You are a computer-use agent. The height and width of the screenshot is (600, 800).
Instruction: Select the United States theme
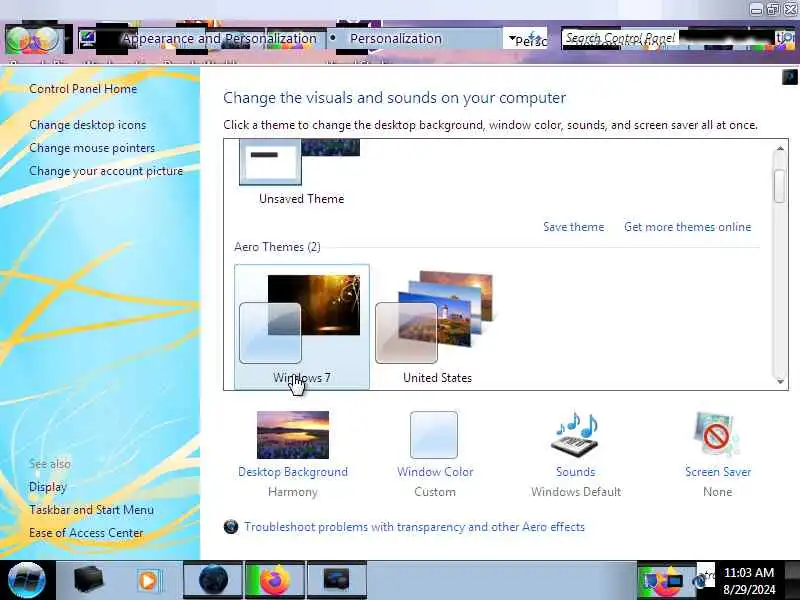[x=437, y=327]
